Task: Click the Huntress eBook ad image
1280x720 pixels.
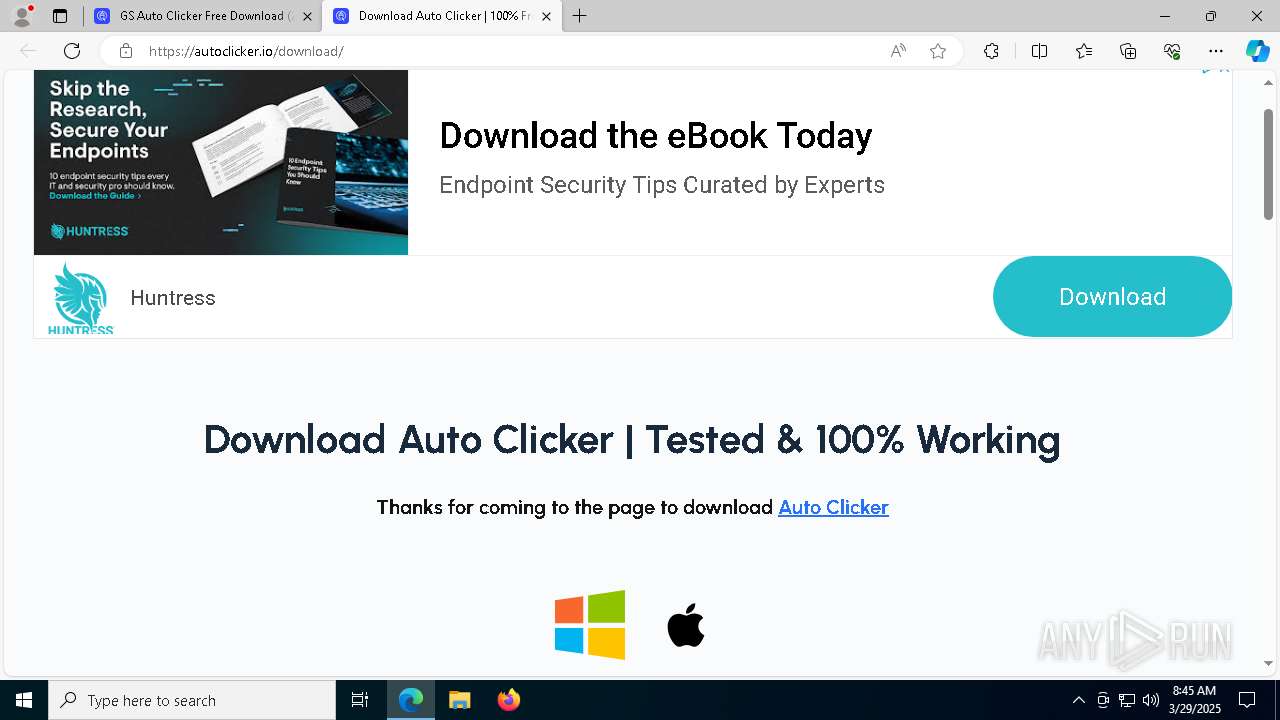Action: click(x=221, y=162)
